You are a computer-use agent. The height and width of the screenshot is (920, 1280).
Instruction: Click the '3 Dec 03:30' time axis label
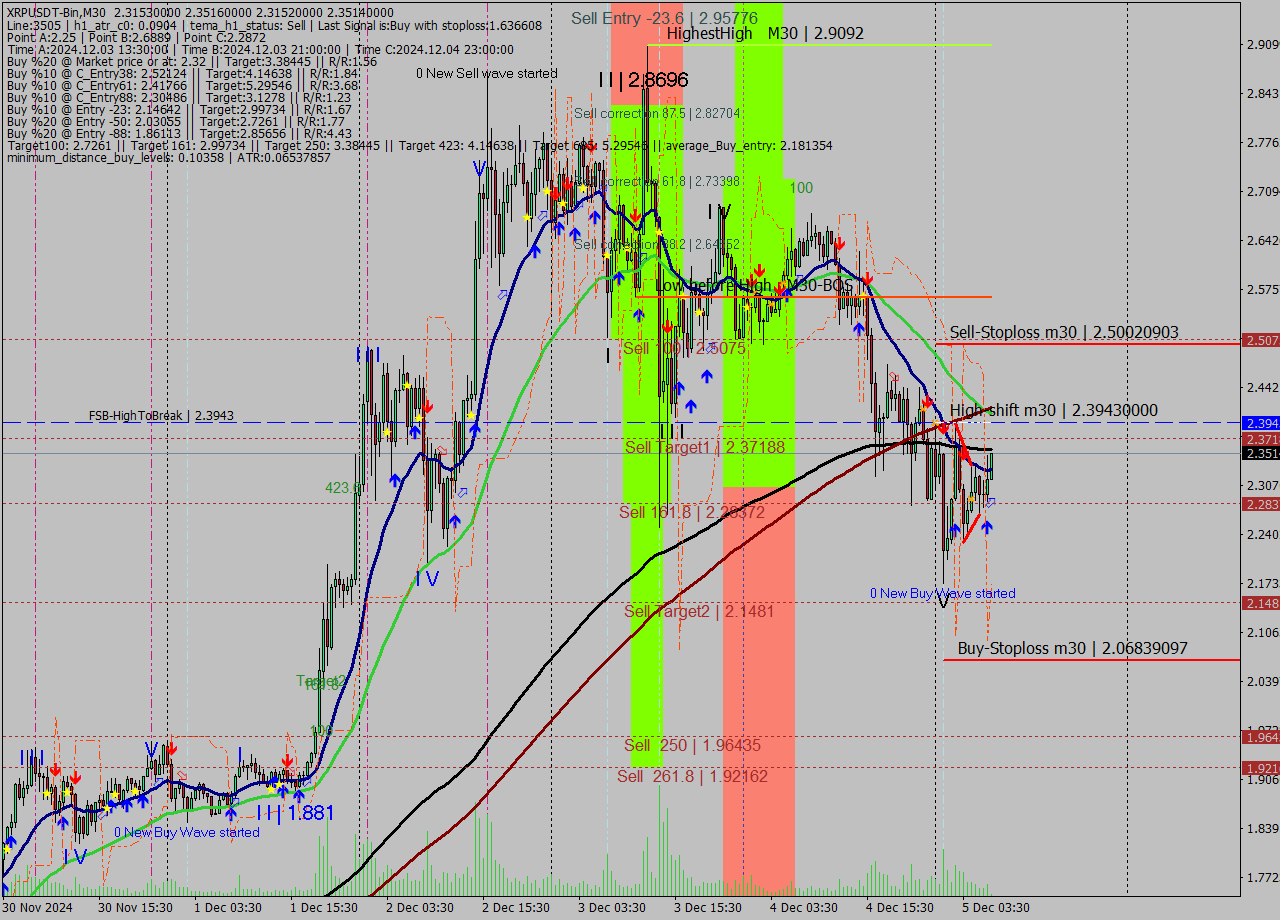tap(612, 908)
